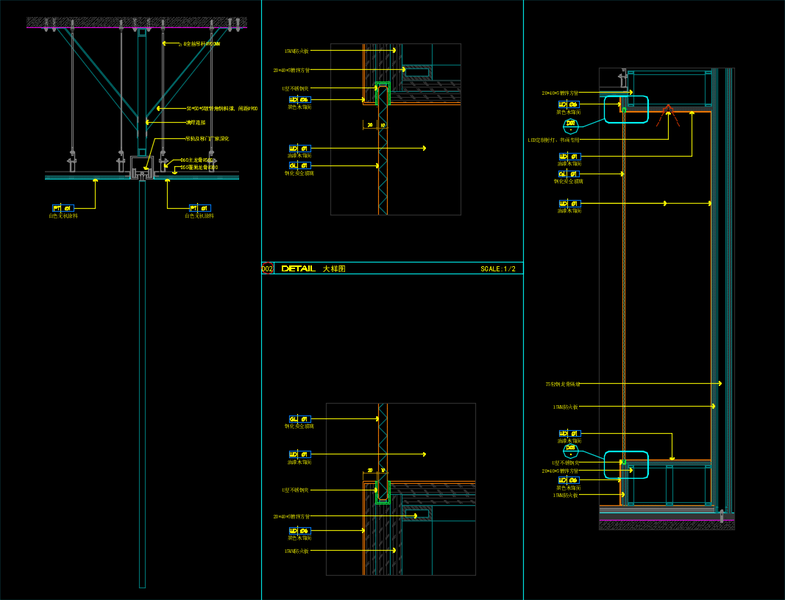785x600 pixels.
Task: Select the dimension marks in the upper middle detail
Action: (375, 125)
